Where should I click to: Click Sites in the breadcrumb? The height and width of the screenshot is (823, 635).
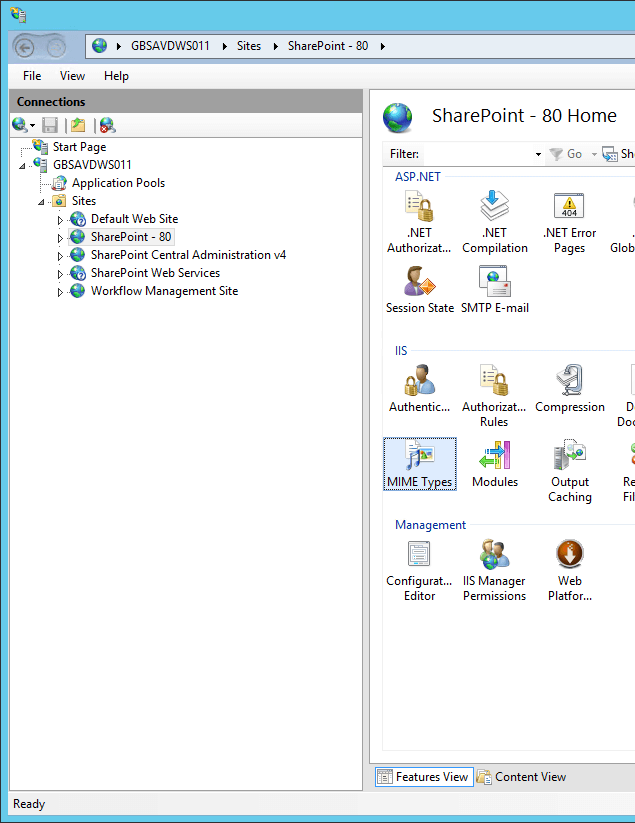[249, 46]
